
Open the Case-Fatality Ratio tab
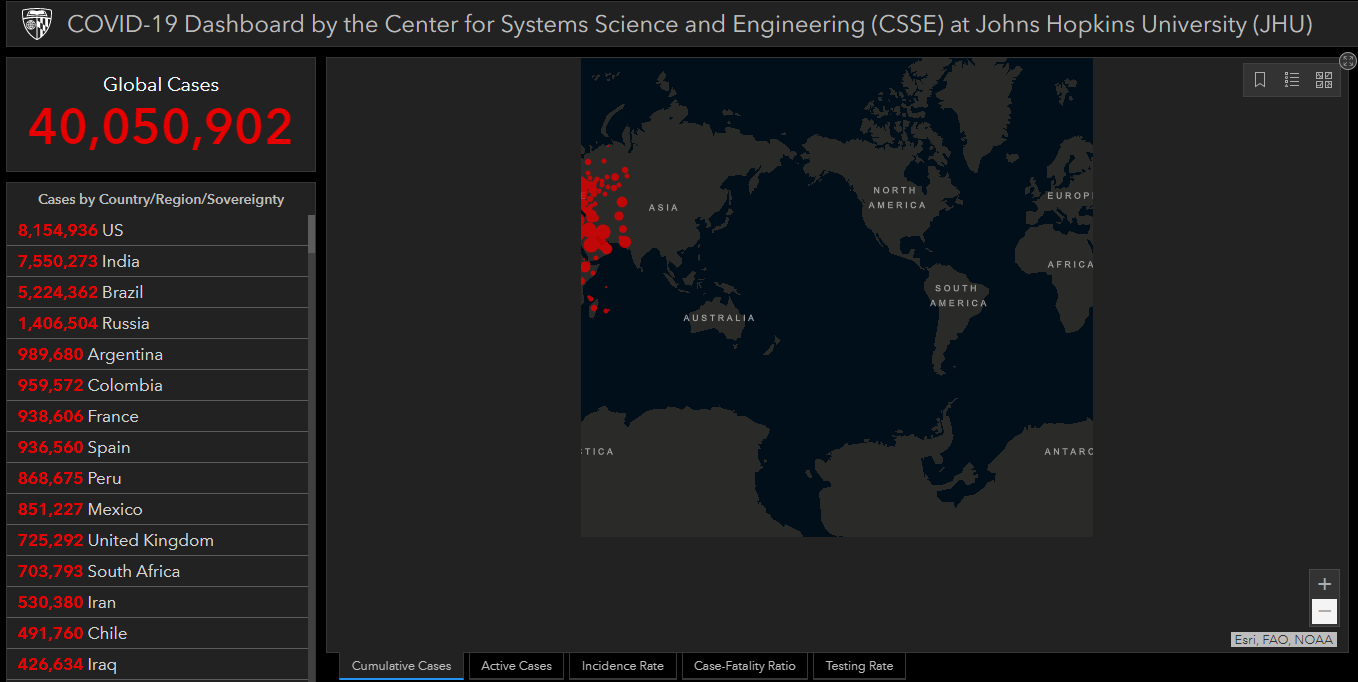click(x=745, y=666)
